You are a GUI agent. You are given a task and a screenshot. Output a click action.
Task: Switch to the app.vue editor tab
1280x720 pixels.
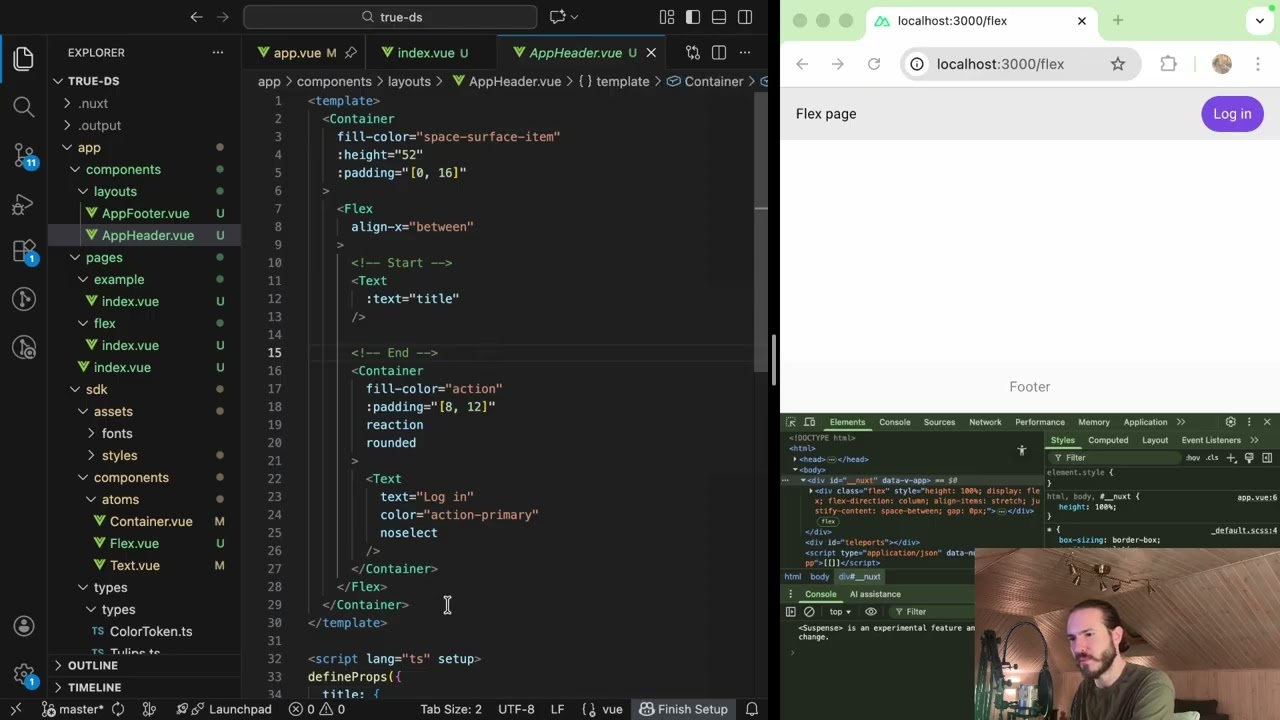pos(297,53)
